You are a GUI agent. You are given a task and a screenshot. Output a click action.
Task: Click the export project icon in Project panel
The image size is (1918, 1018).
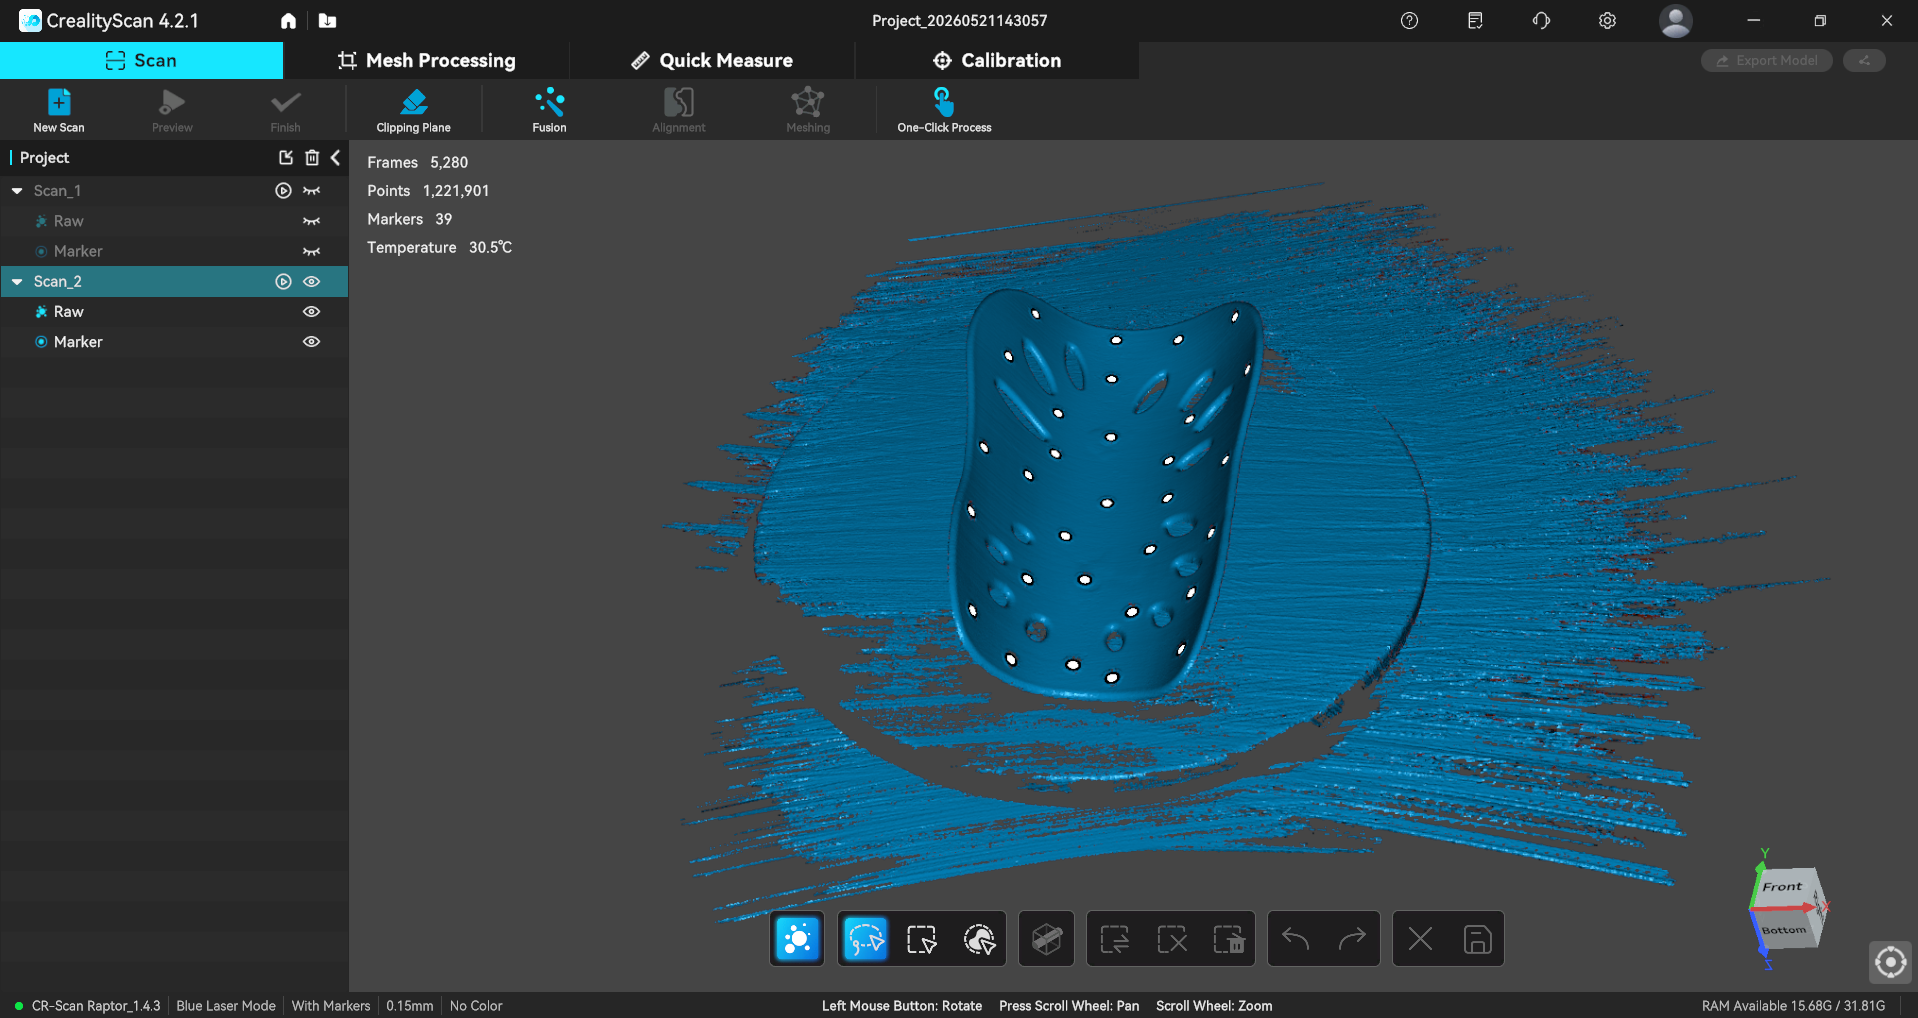(x=286, y=157)
